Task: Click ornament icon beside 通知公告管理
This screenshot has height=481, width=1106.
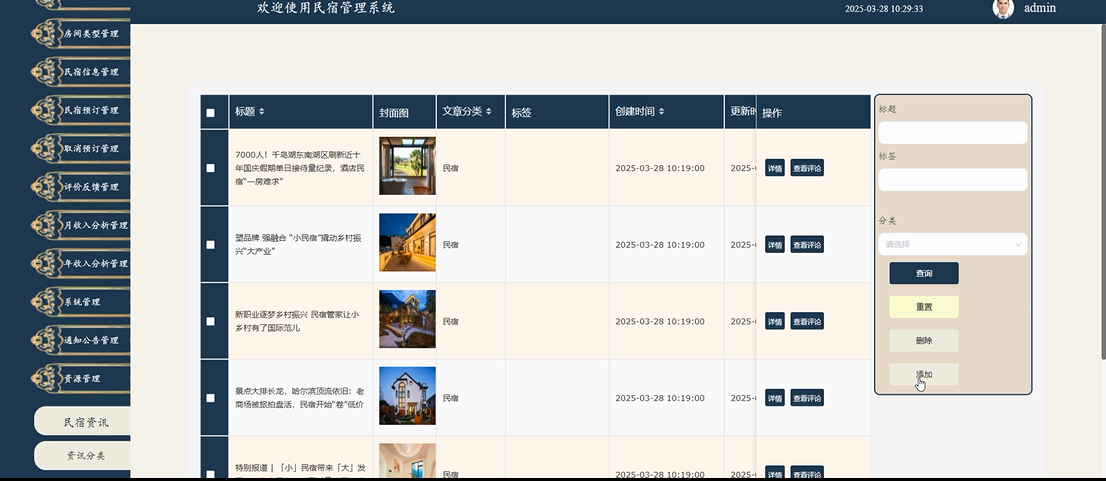Action: pos(47,340)
